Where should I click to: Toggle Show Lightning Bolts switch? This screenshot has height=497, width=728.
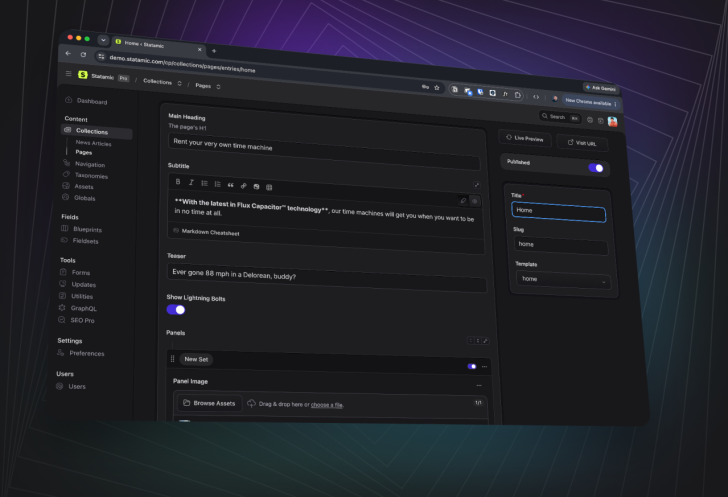[x=176, y=309]
